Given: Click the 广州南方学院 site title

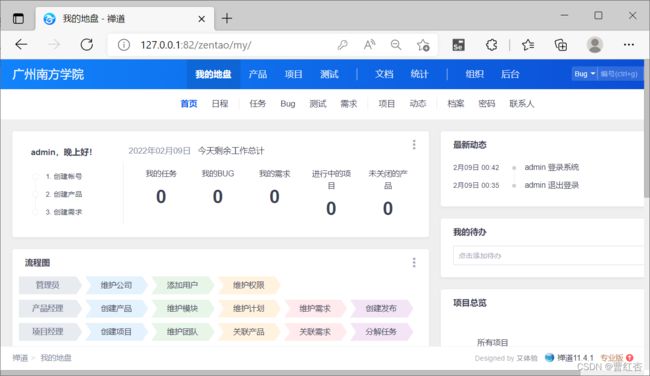Looking at the screenshot, I should [48, 74].
